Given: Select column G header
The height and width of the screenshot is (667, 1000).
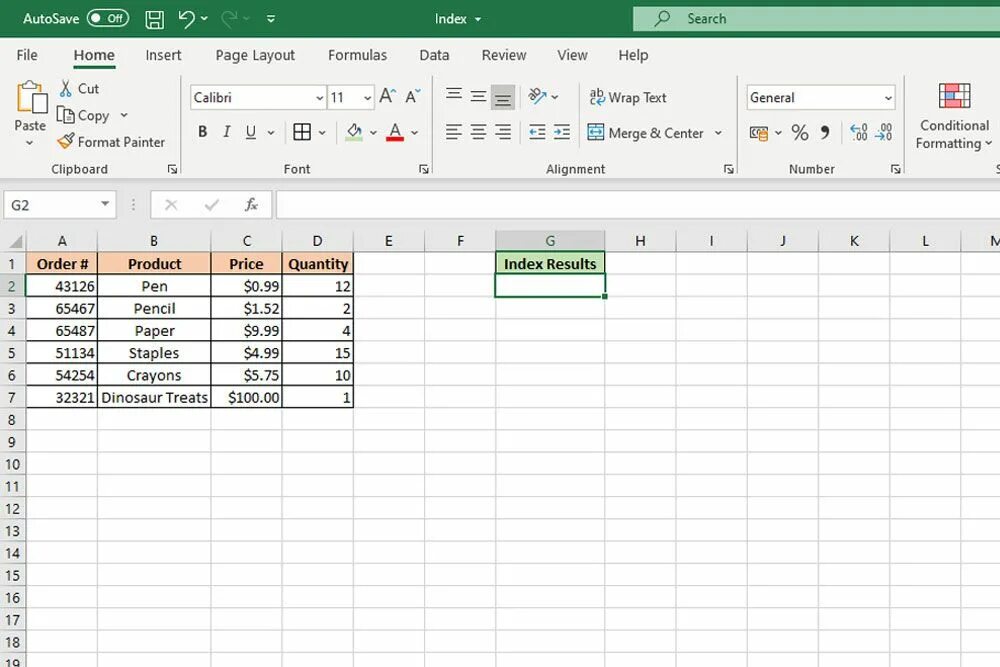Looking at the screenshot, I should pos(550,240).
